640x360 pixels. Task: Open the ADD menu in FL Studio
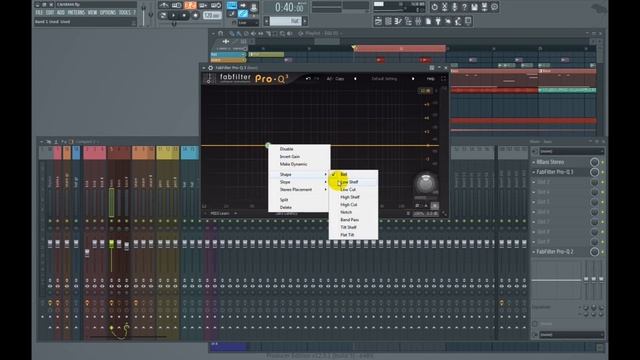(x=61, y=13)
